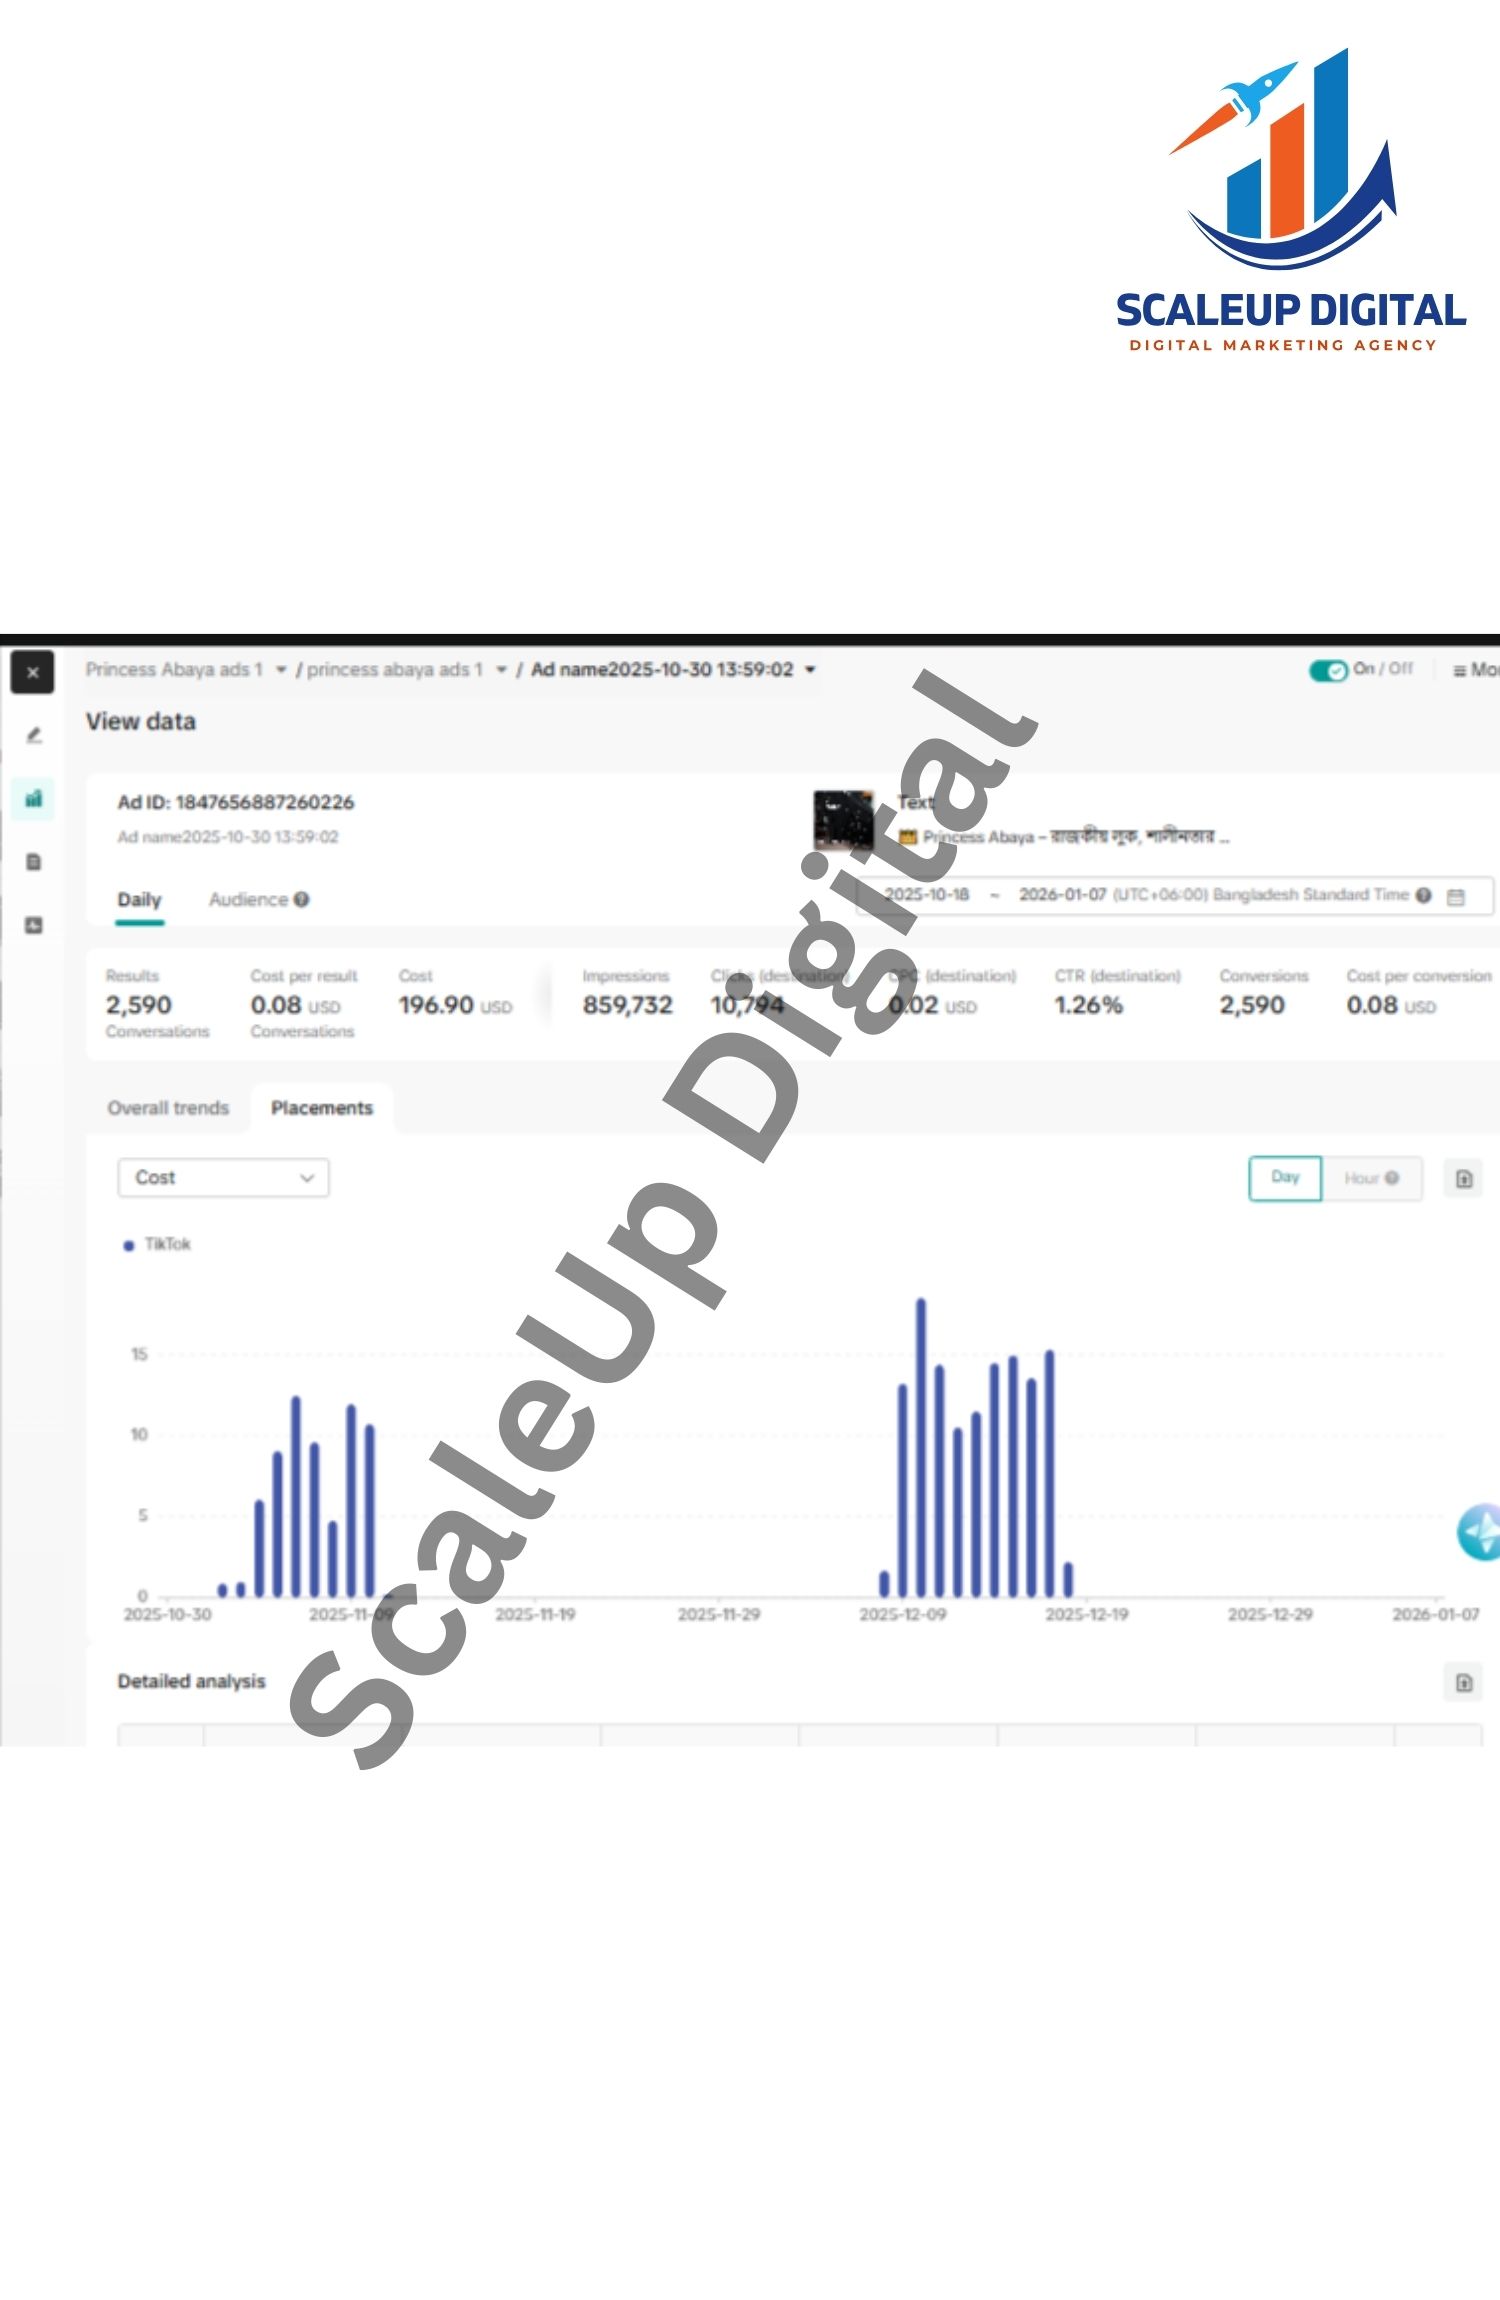Open the edit pencil sidebar icon
The width and height of the screenshot is (1500, 2300).
pos(34,735)
